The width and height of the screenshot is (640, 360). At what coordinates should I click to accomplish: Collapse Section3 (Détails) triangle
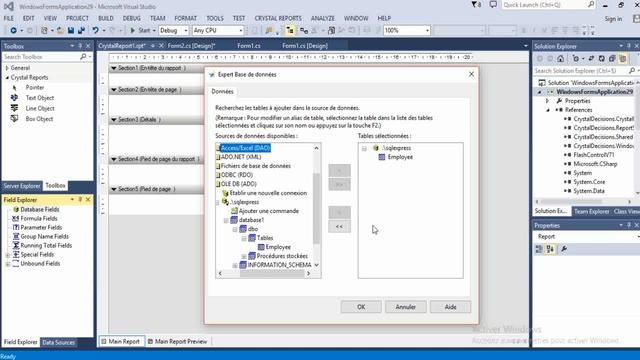point(114,120)
